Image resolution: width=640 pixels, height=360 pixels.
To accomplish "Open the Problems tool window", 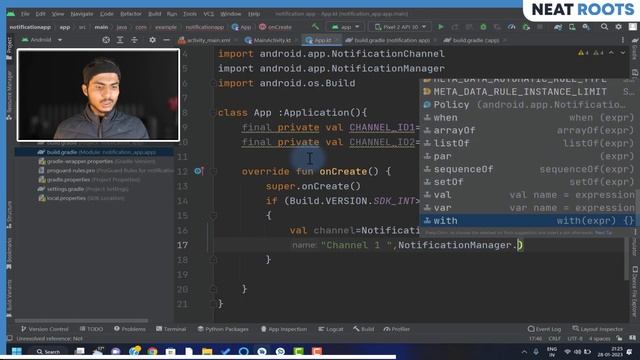I will coord(130,329).
